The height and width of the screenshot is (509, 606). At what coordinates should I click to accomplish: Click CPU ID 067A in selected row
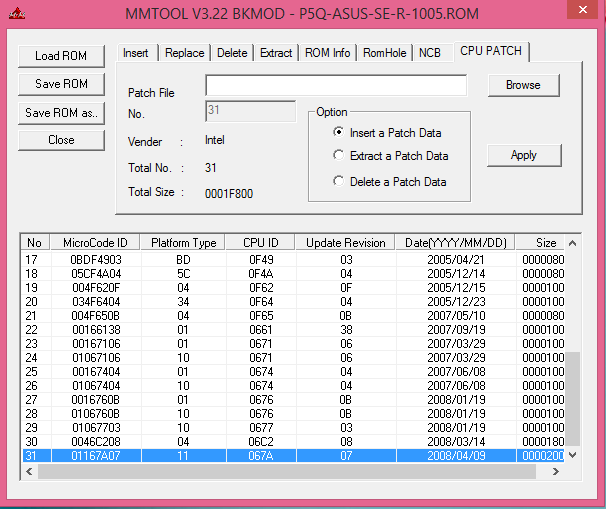(x=261, y=456)
